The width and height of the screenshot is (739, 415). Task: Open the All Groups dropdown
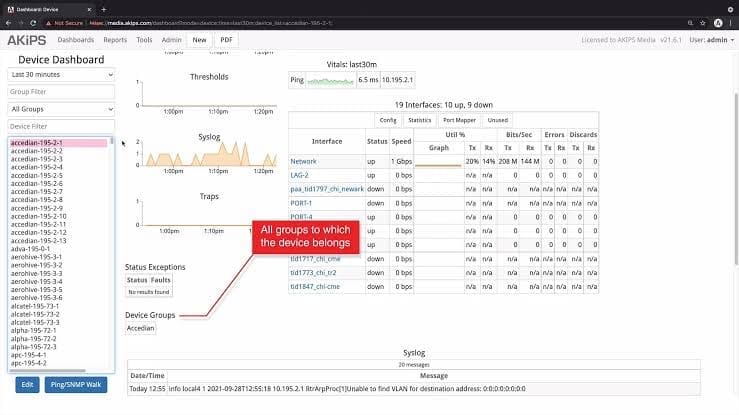(x=61, y=108)
